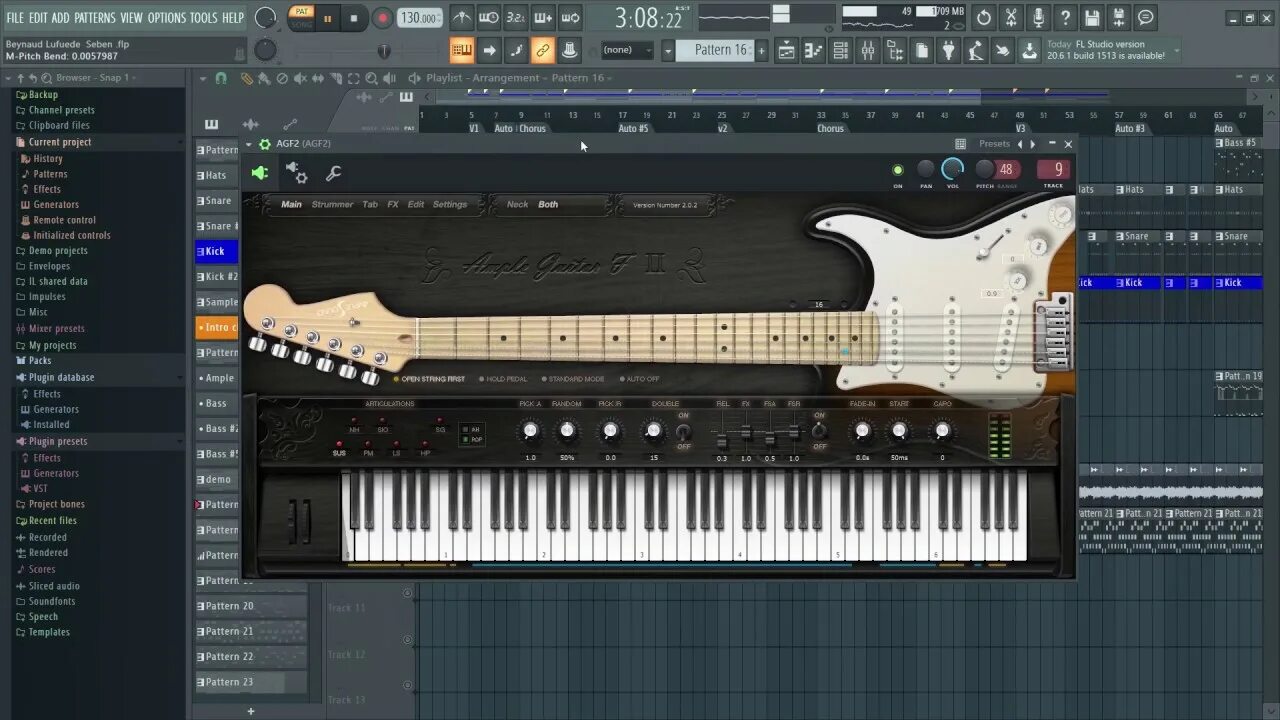Expand the Plugin presets folder
Screen dimensions: 1280x720
click(58, 441)
